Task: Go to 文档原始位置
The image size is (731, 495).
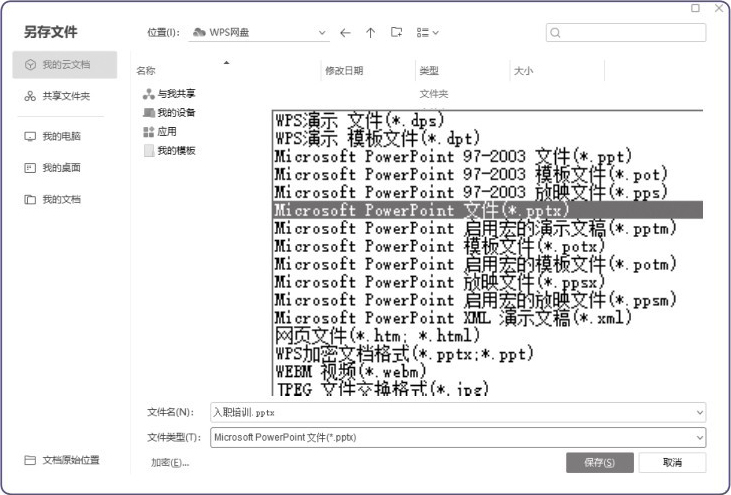Action: (62, 460)
